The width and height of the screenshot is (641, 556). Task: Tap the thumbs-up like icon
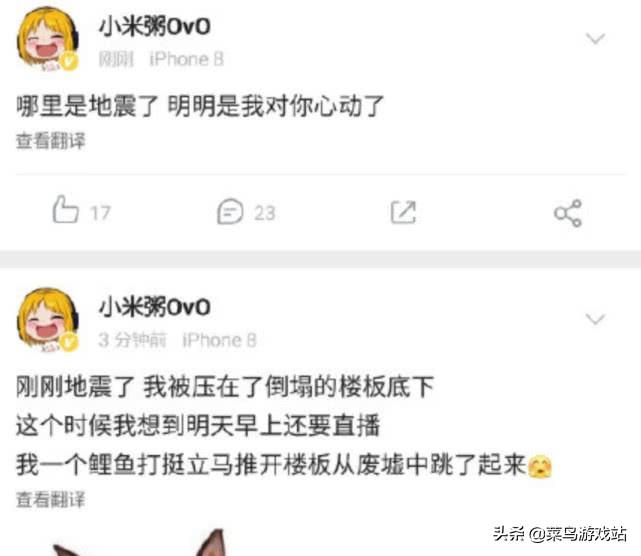coord(65,210)
